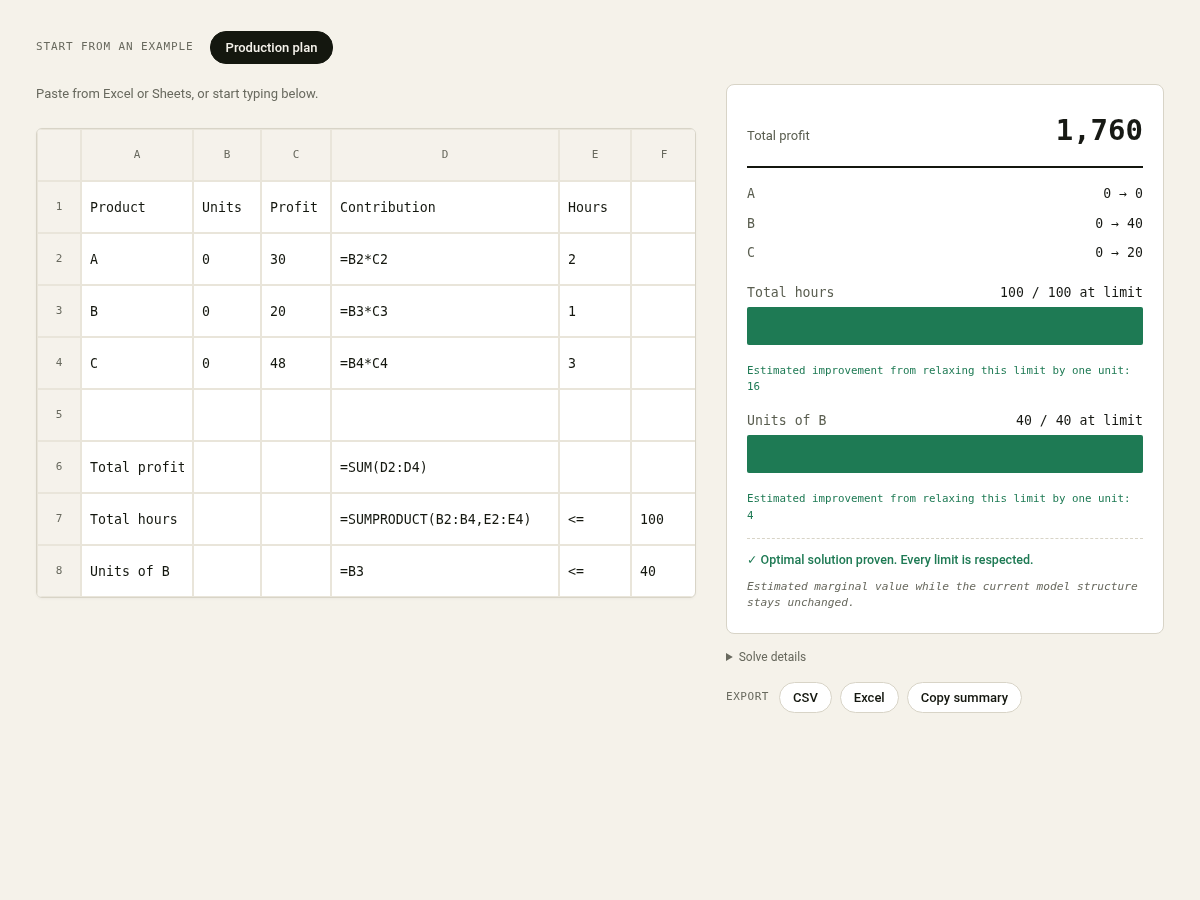The height and width of the screenshot is (900, 1200).
Task: Select column A header
Action: pyautogui.click(x=137, y=155)
